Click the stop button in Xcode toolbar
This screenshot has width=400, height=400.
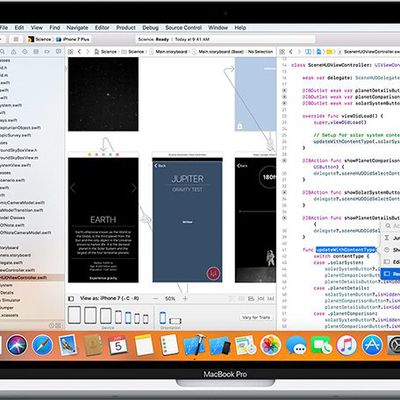16,39
